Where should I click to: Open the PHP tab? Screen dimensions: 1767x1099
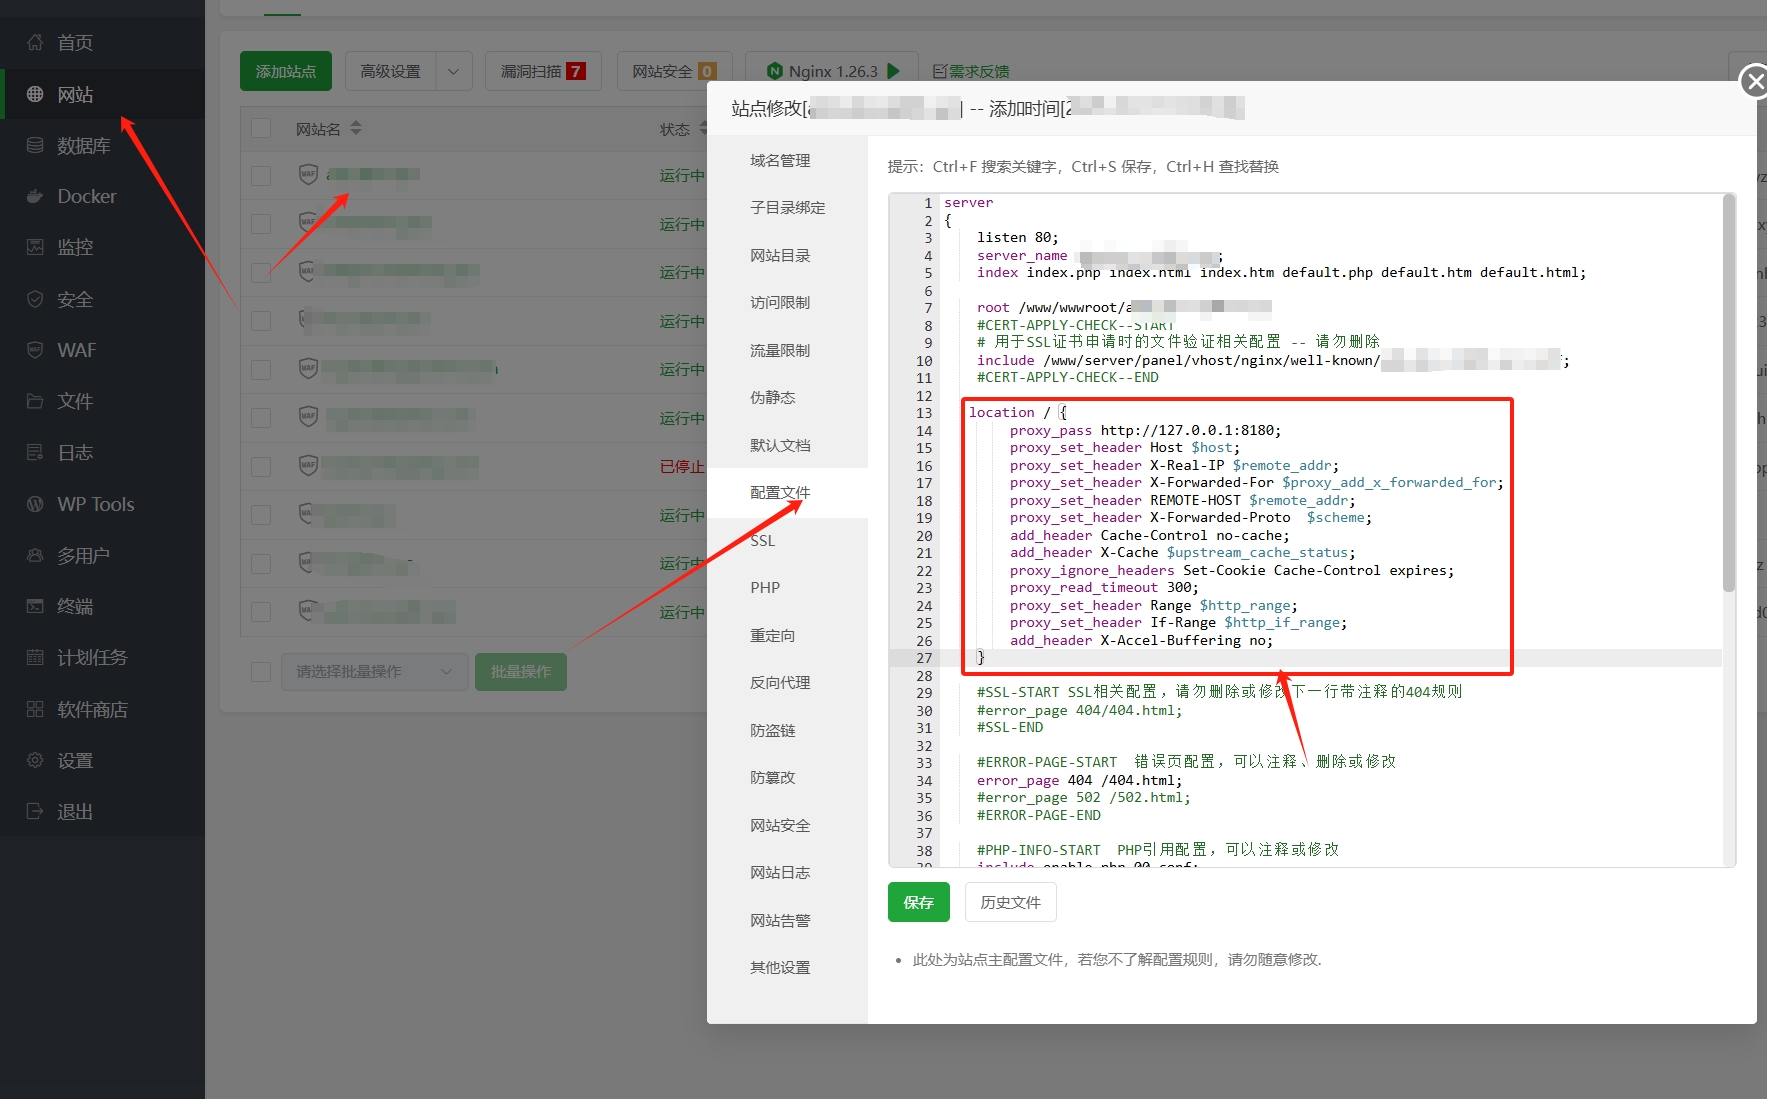pyautogui.click(x=765, y=587)
